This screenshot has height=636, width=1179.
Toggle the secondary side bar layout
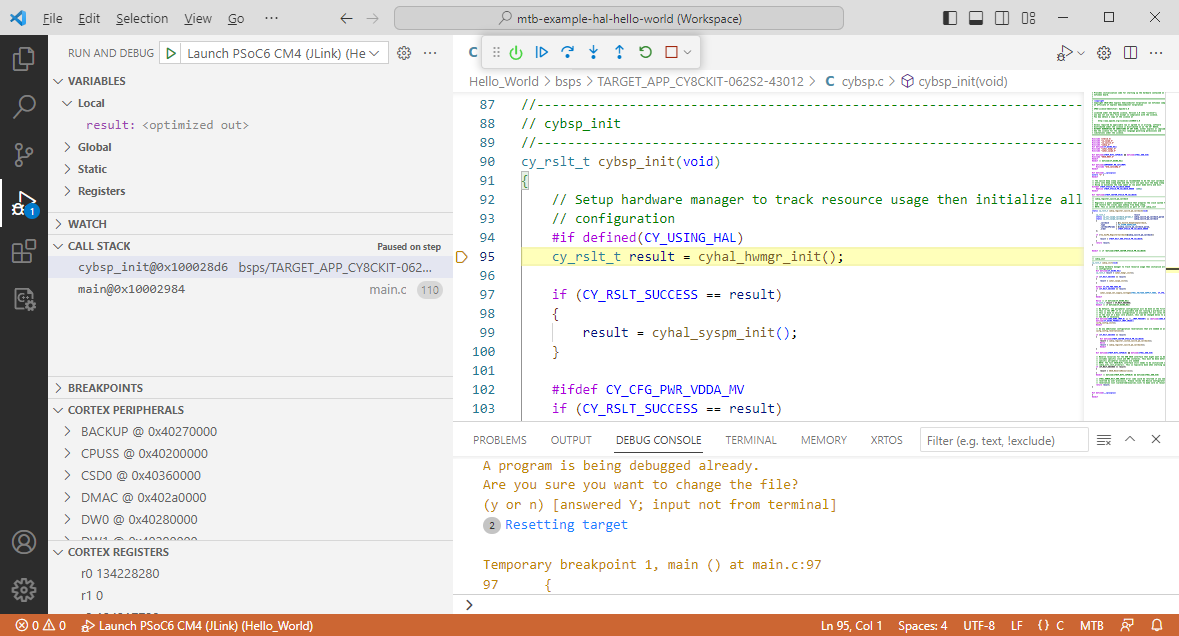click(x=1002, y=18)
